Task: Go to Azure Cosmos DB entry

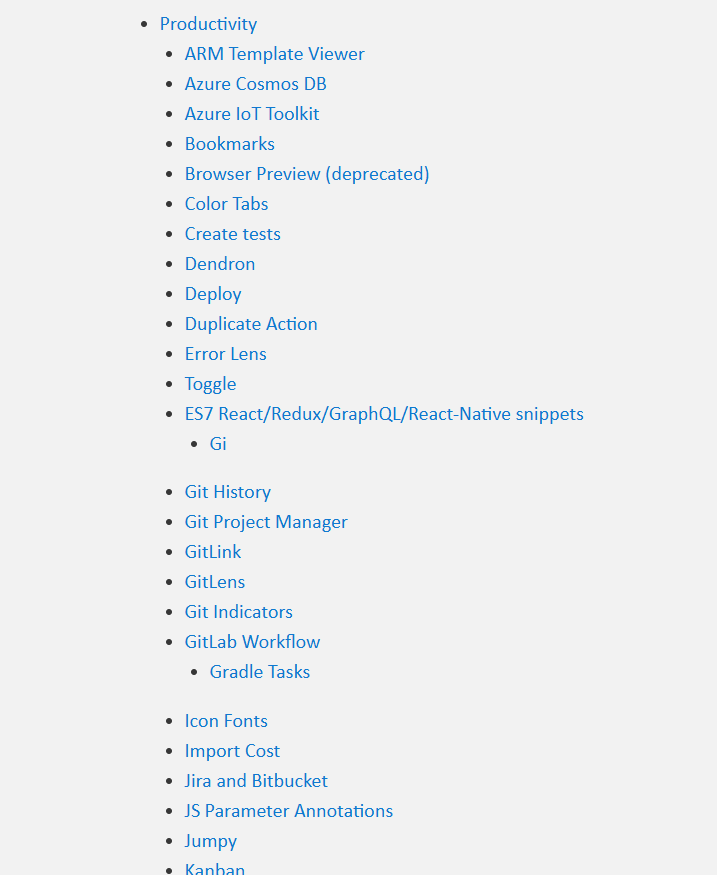Action: click(256, 84)
